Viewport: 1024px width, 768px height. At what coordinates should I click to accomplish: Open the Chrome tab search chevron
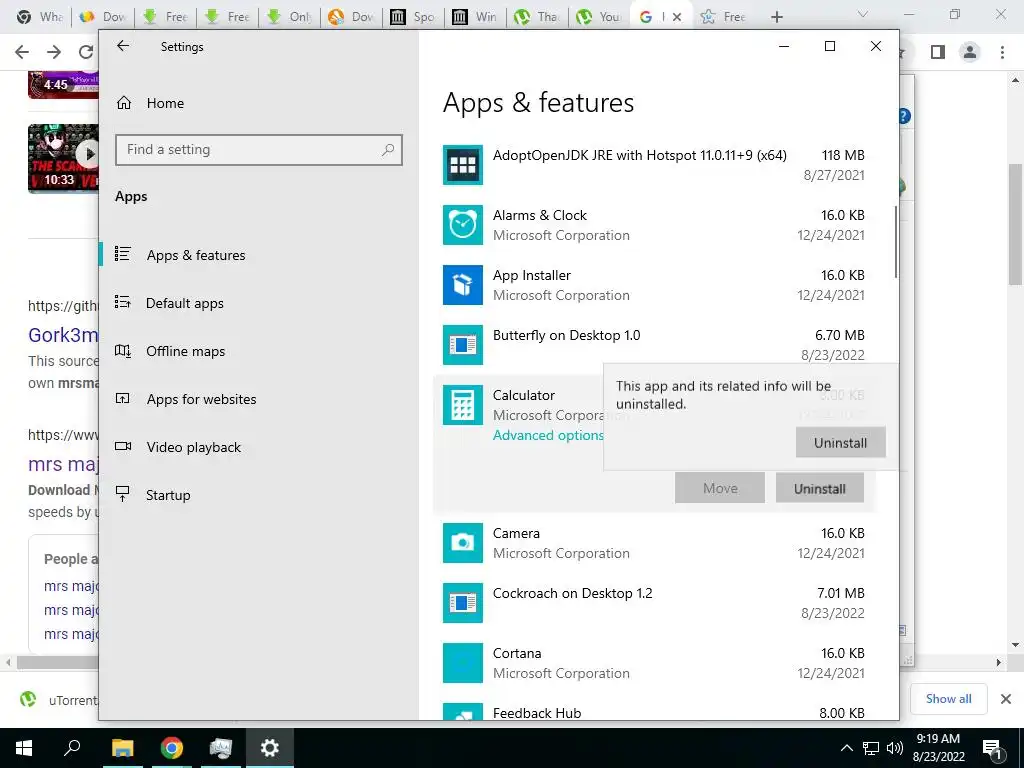pyautogui.click(x=863, y=14)
